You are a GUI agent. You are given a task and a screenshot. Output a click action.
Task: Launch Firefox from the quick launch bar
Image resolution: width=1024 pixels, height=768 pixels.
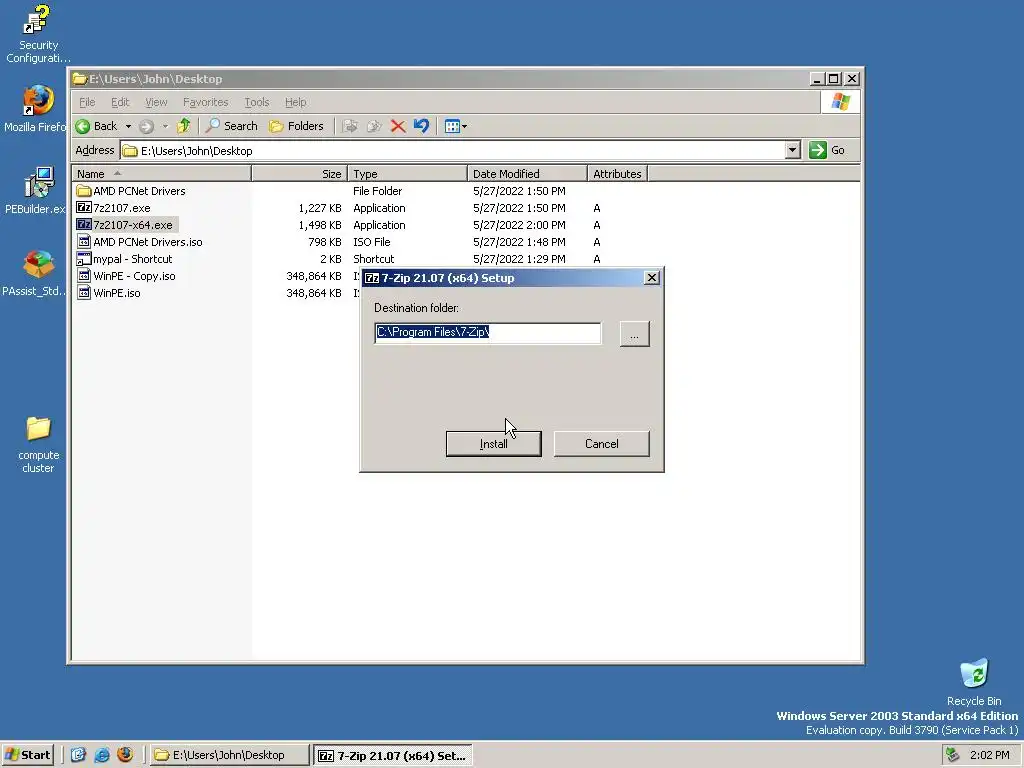(x=125, y=755)
